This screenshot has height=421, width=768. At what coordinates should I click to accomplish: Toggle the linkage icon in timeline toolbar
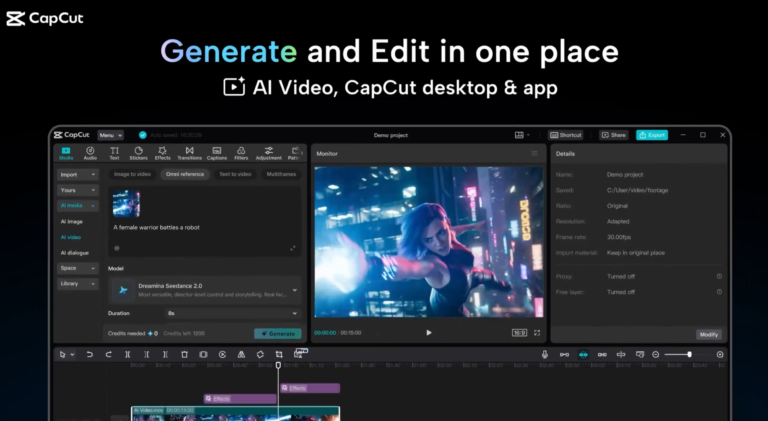602,354
